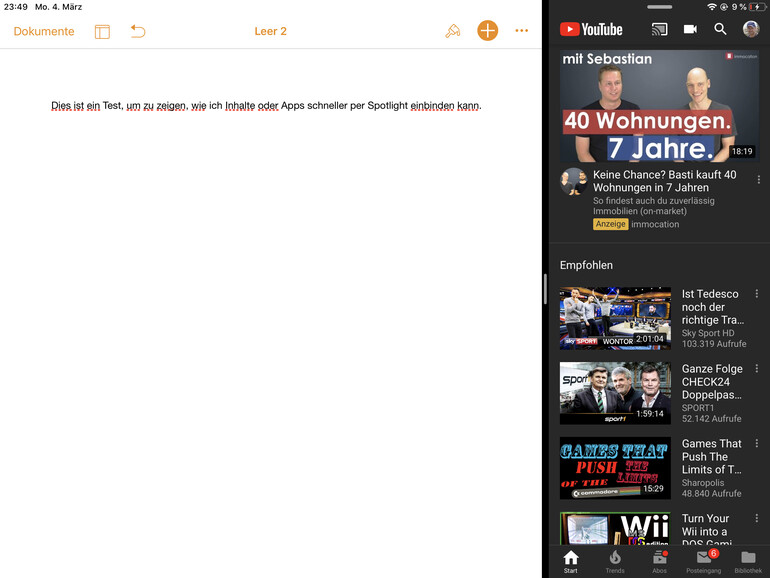Open options for the immocation ad video
The image size is (770, 578).
coord(759,180)
